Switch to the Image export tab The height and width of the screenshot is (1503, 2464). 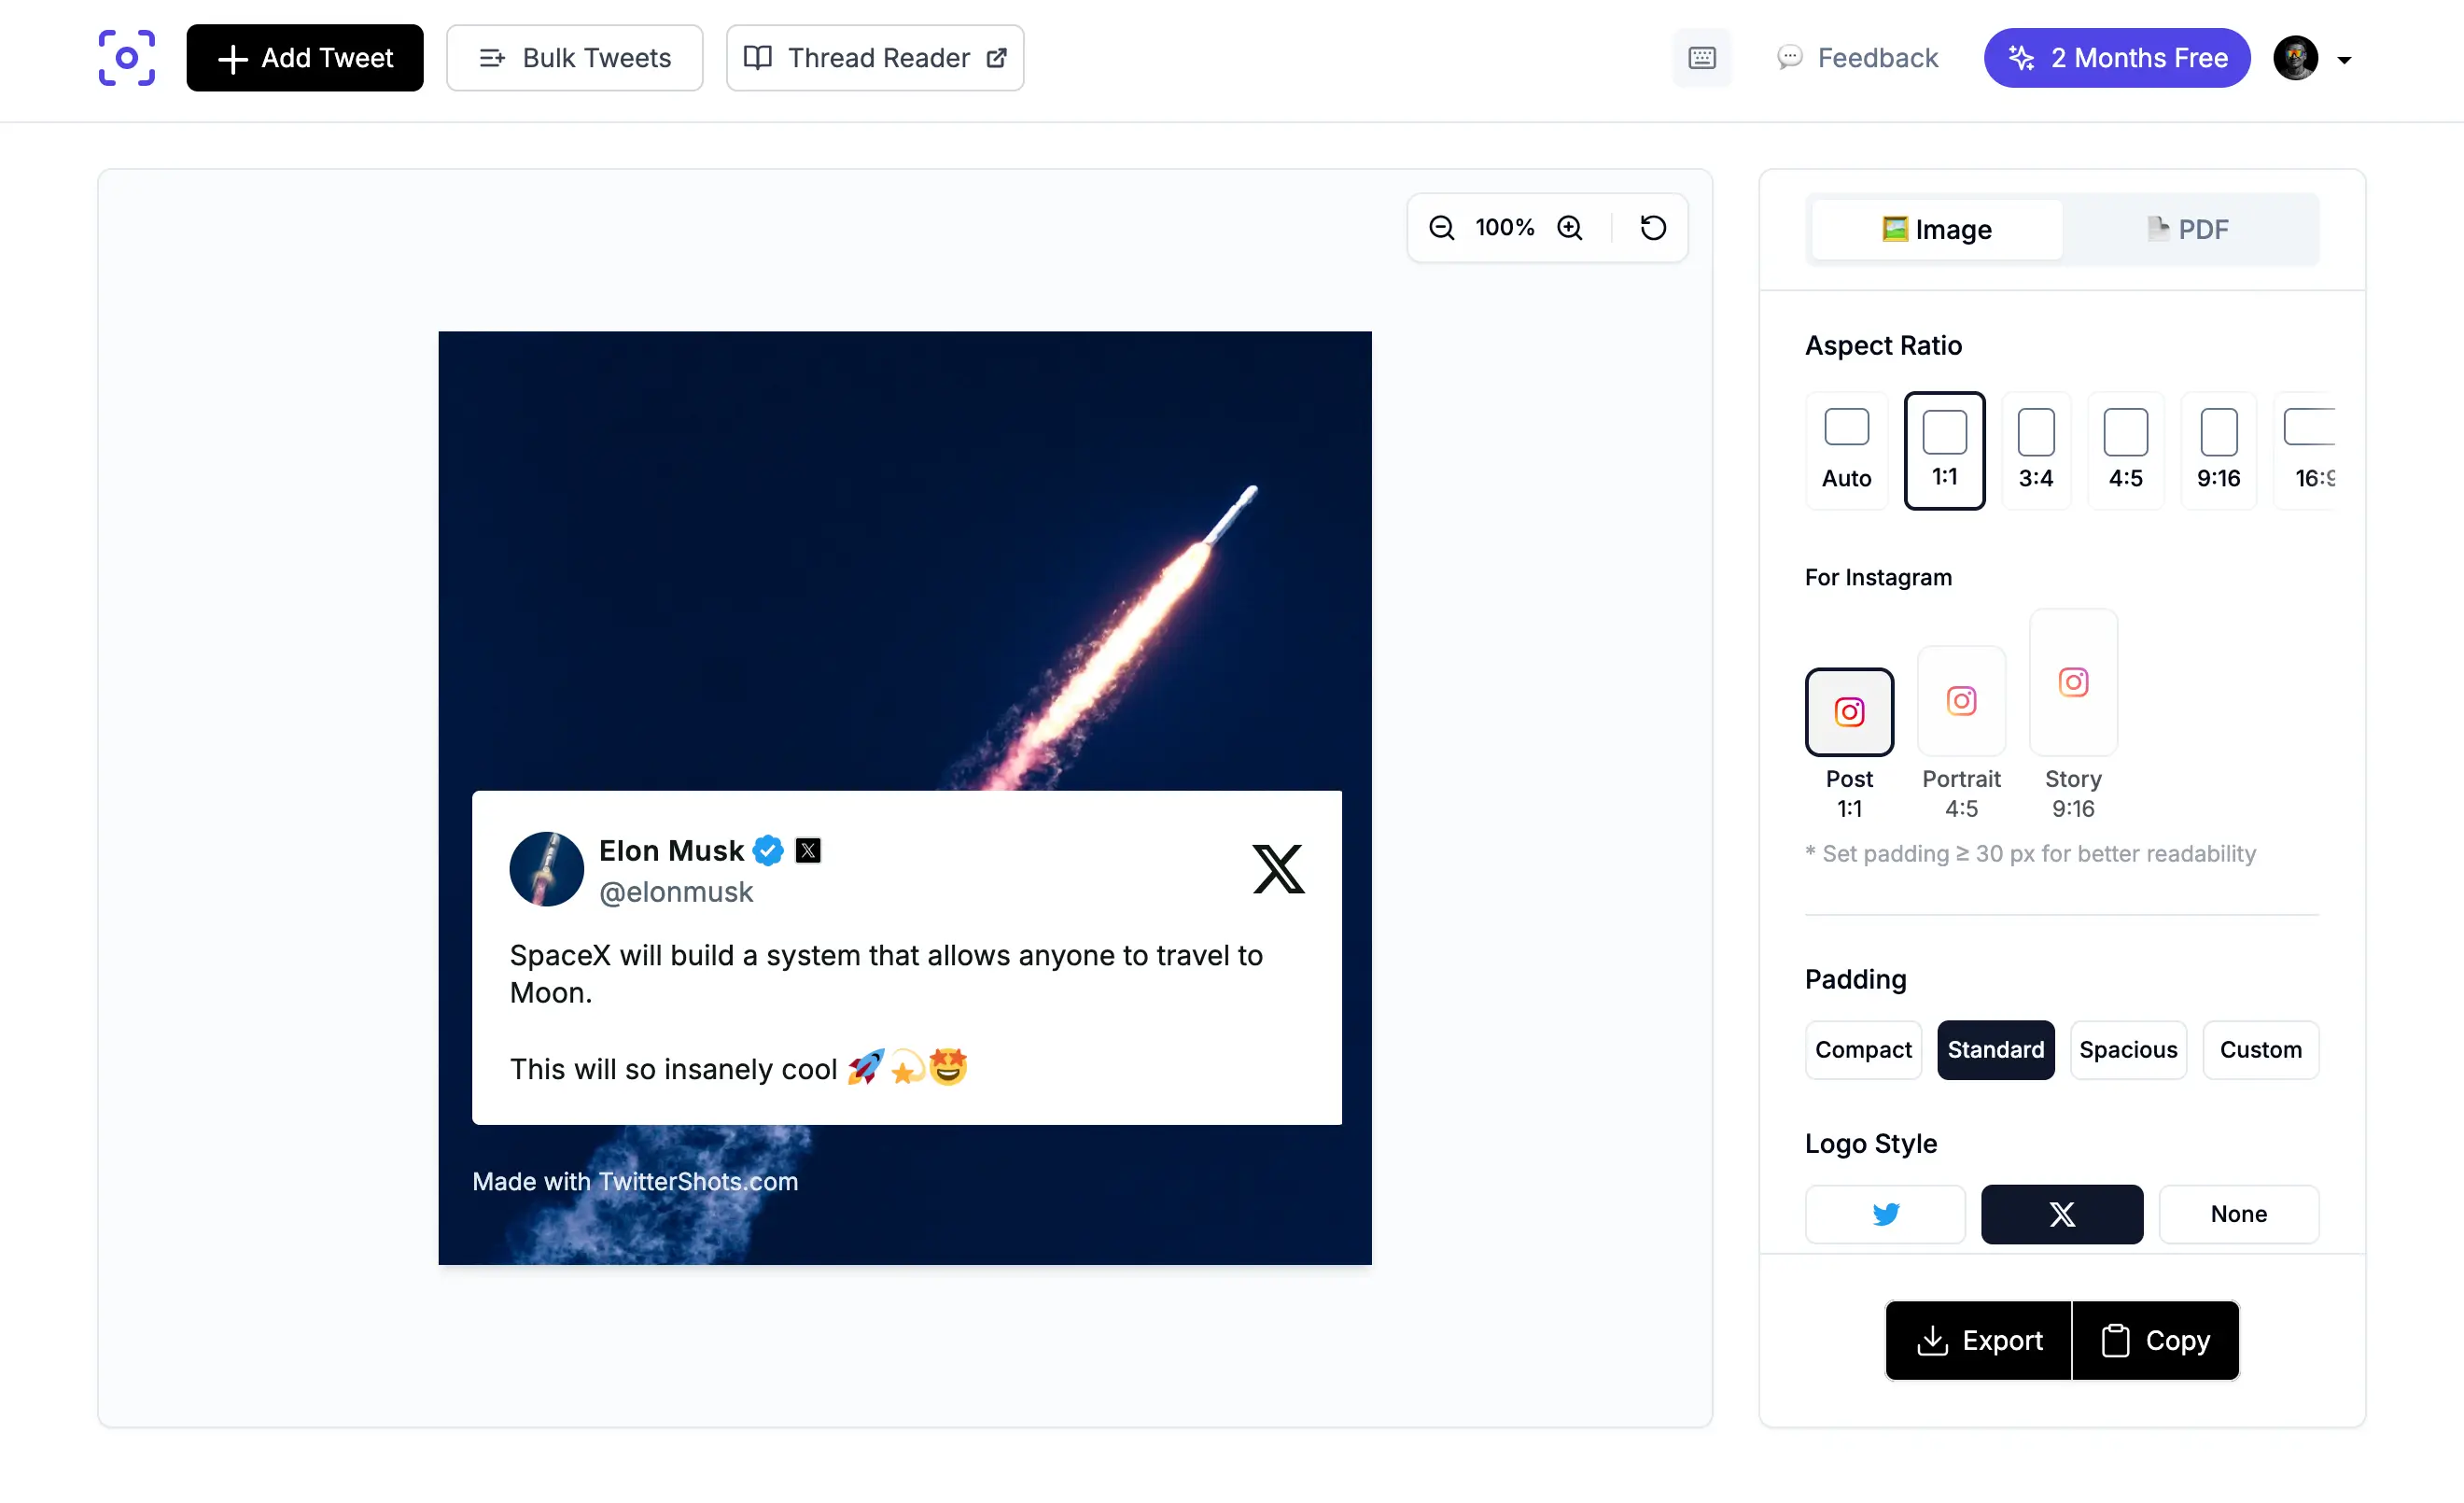[x=1936, y=228]
